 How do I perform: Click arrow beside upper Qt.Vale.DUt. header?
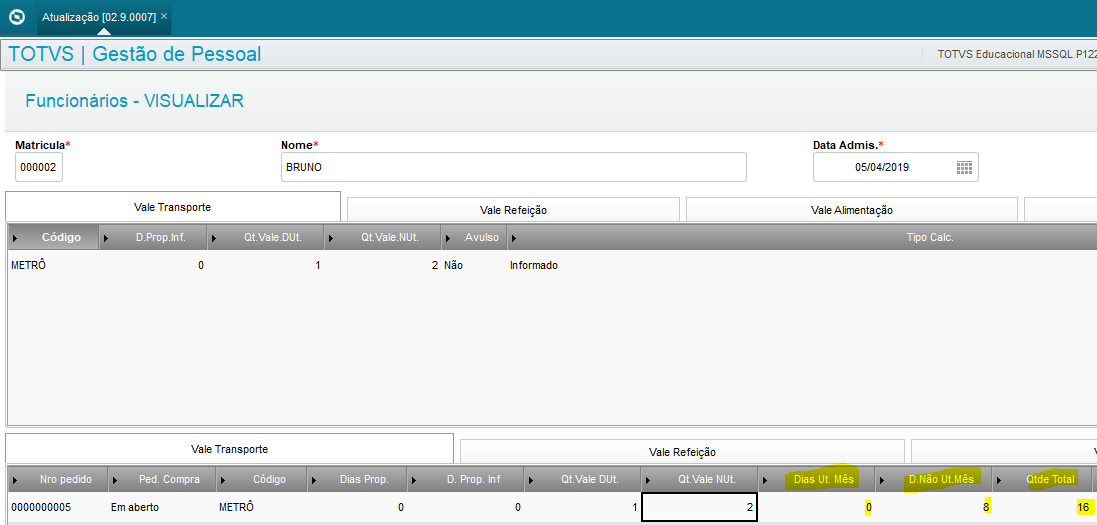tap(214, 239)
